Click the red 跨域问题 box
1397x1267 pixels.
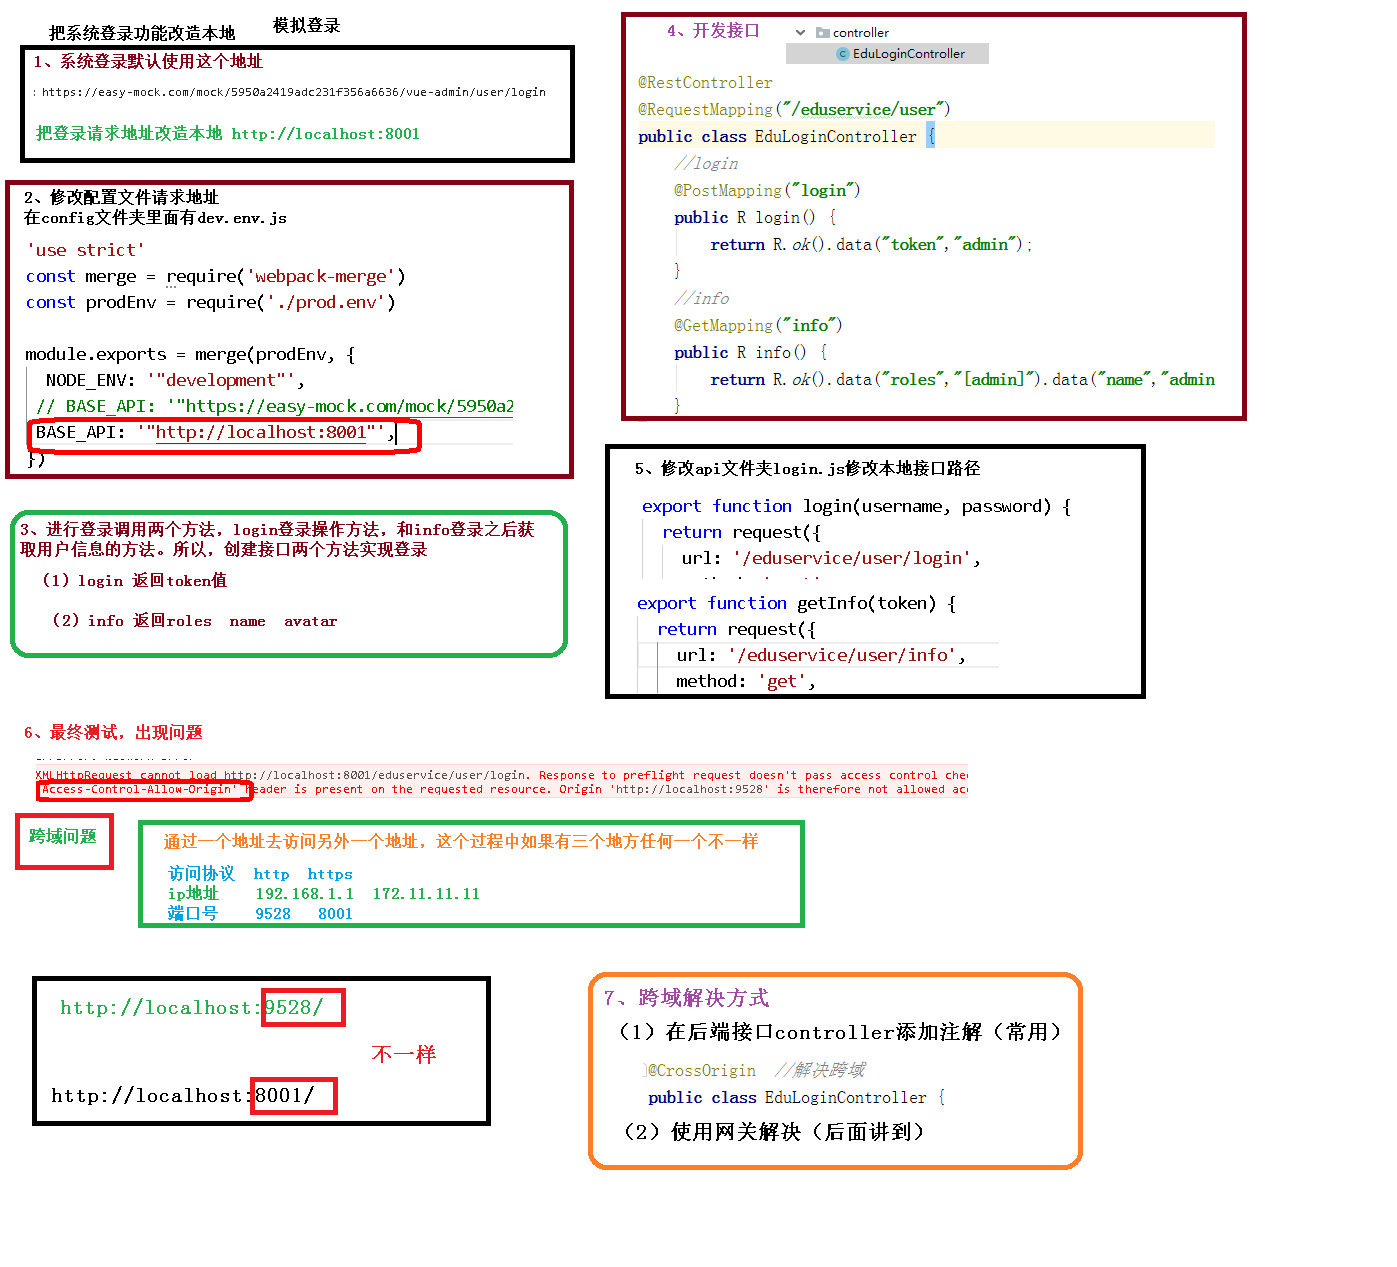click(x=63, y=841)
